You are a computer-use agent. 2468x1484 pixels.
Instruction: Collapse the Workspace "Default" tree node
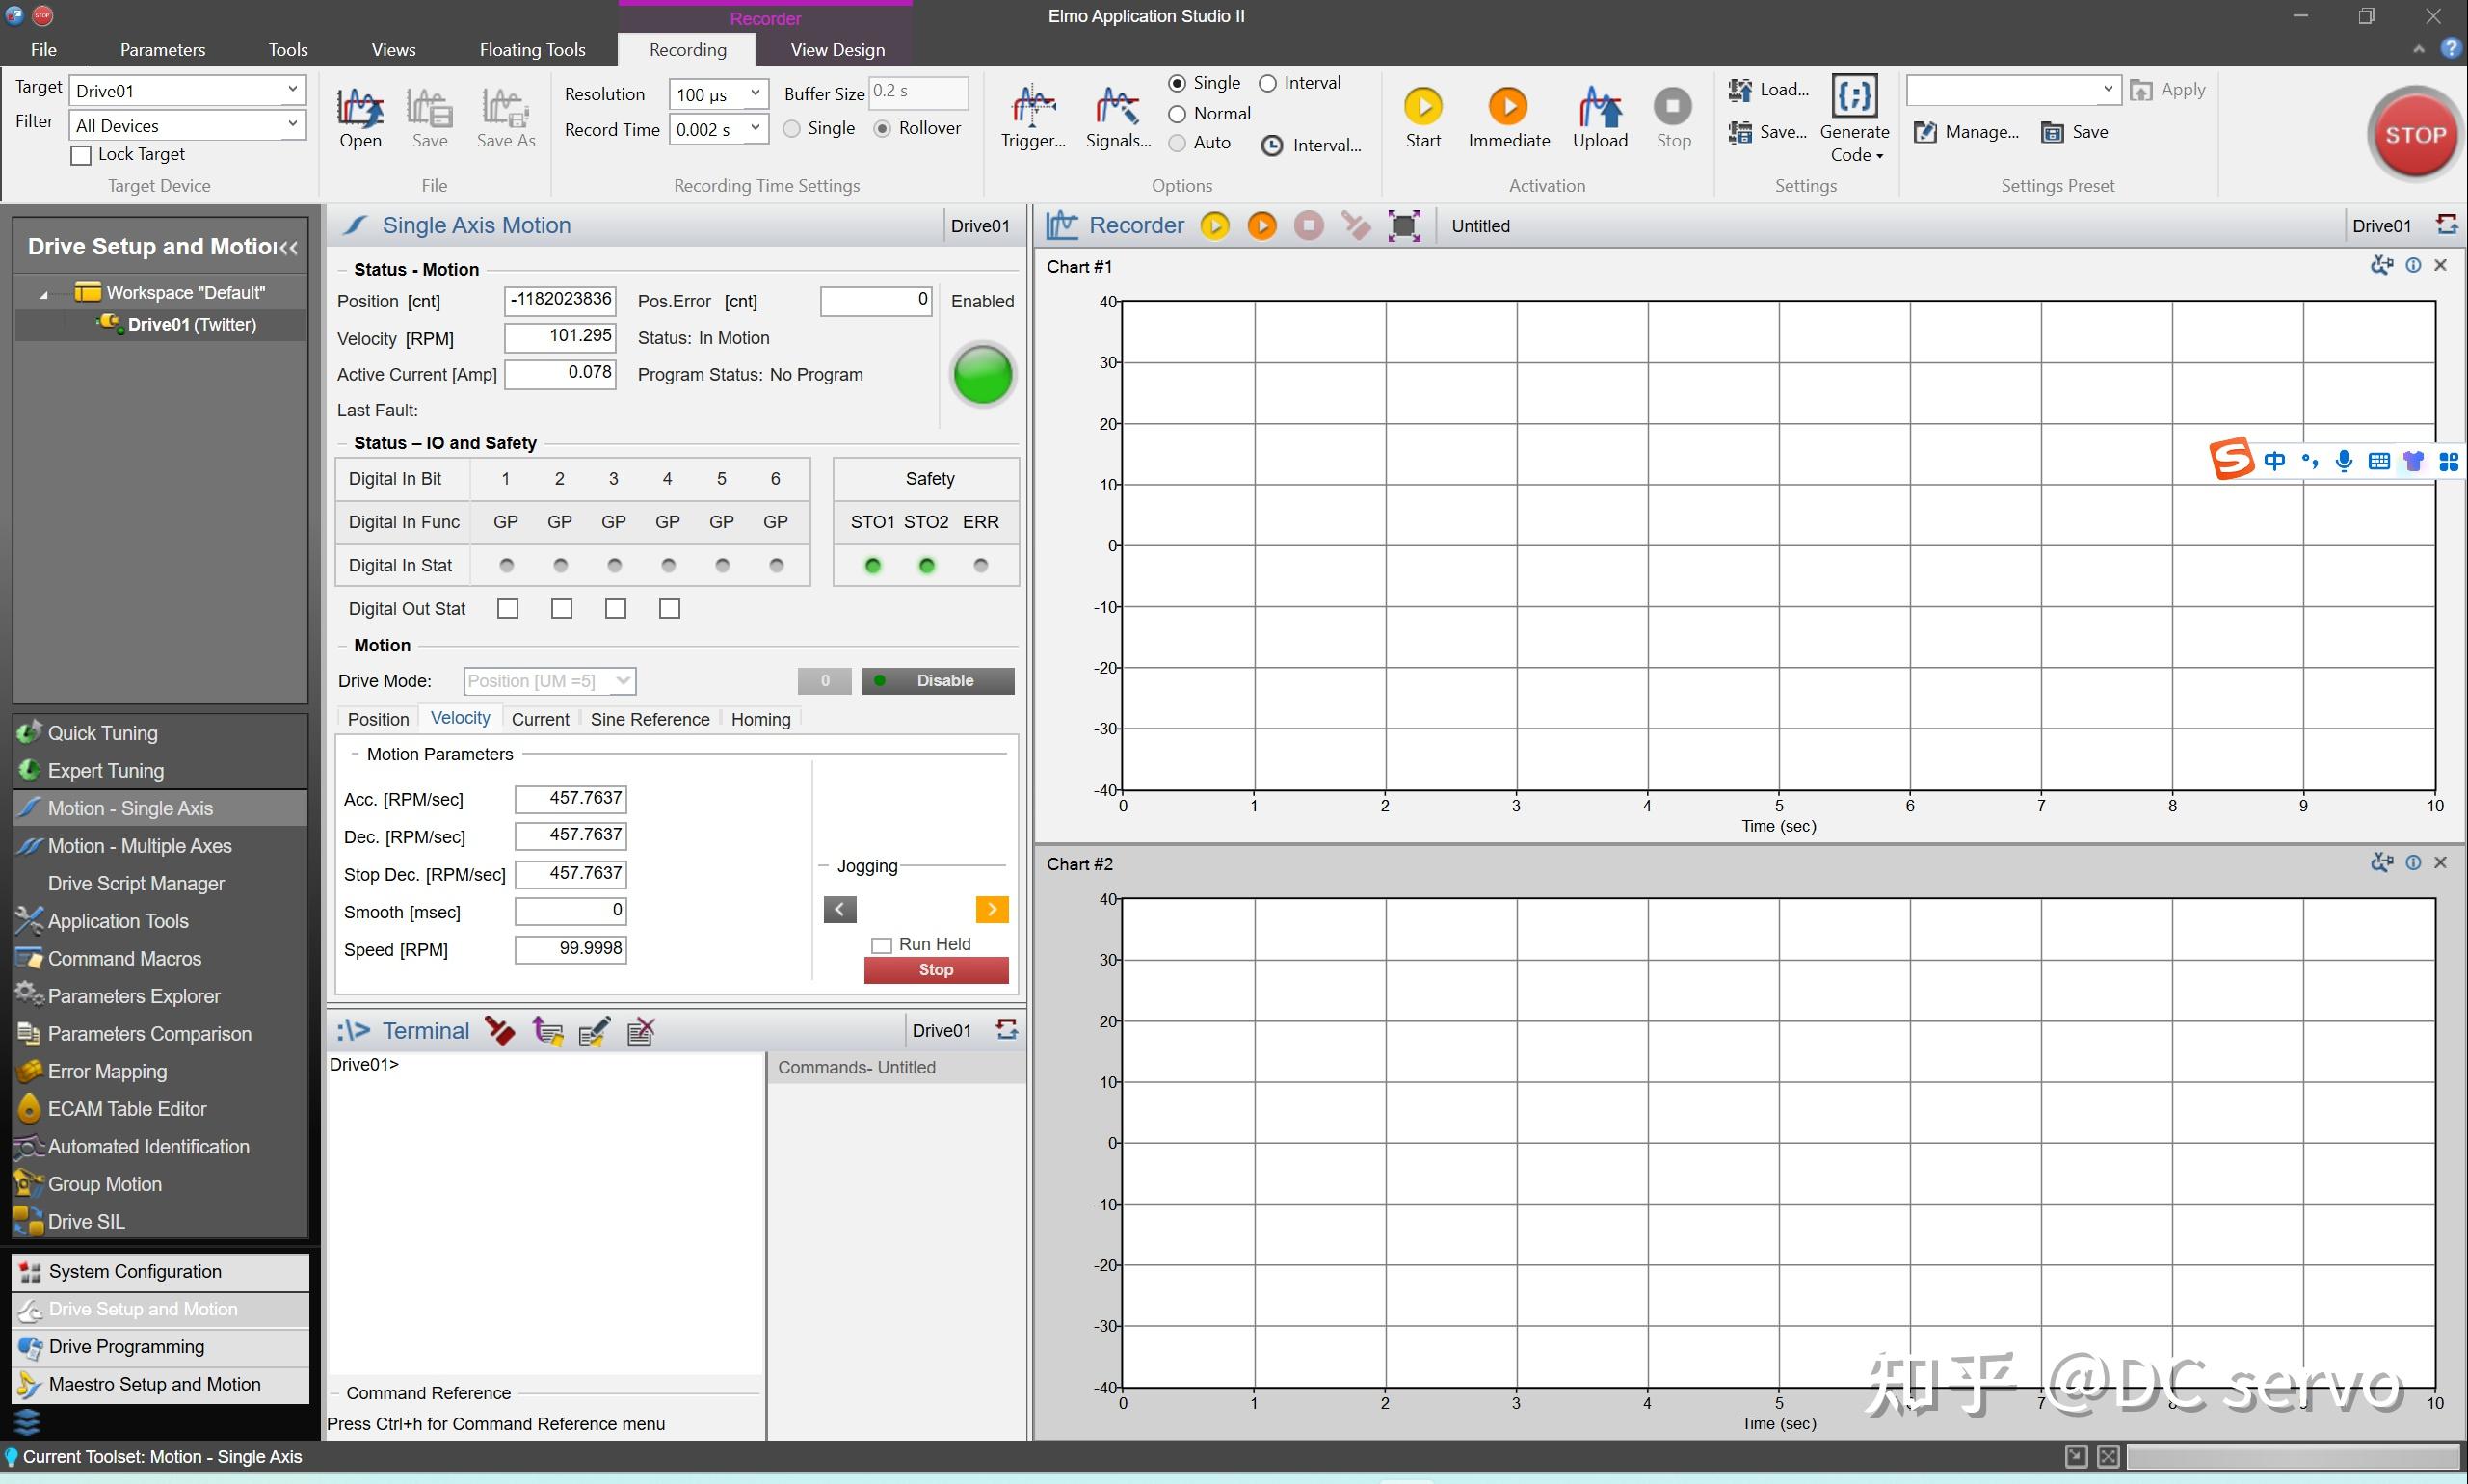(x=43, y=294)
